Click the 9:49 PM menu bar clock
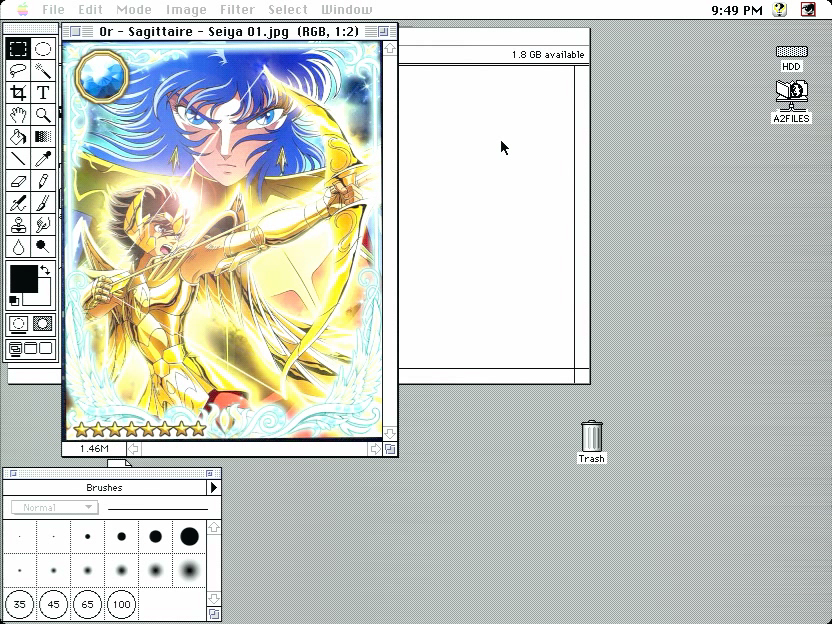Viewport: 832px width, 624px height. [x=736, y=10]
